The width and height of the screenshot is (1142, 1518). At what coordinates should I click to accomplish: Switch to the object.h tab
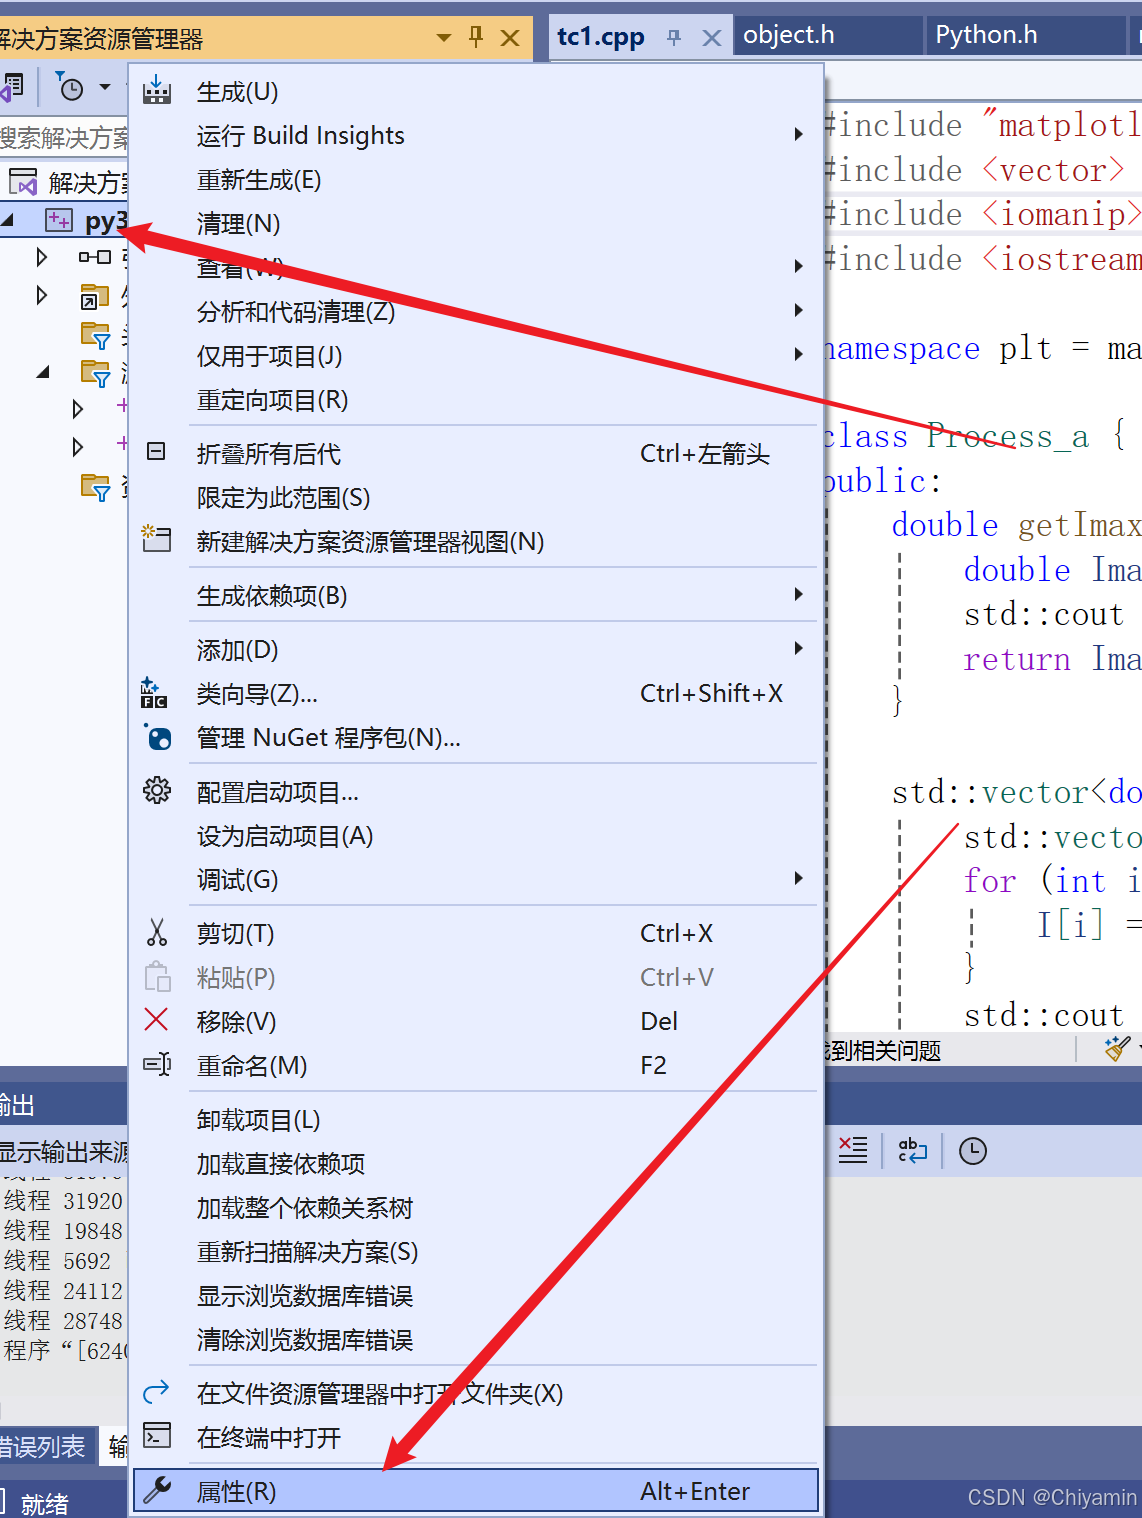click(x=828, y=36)
